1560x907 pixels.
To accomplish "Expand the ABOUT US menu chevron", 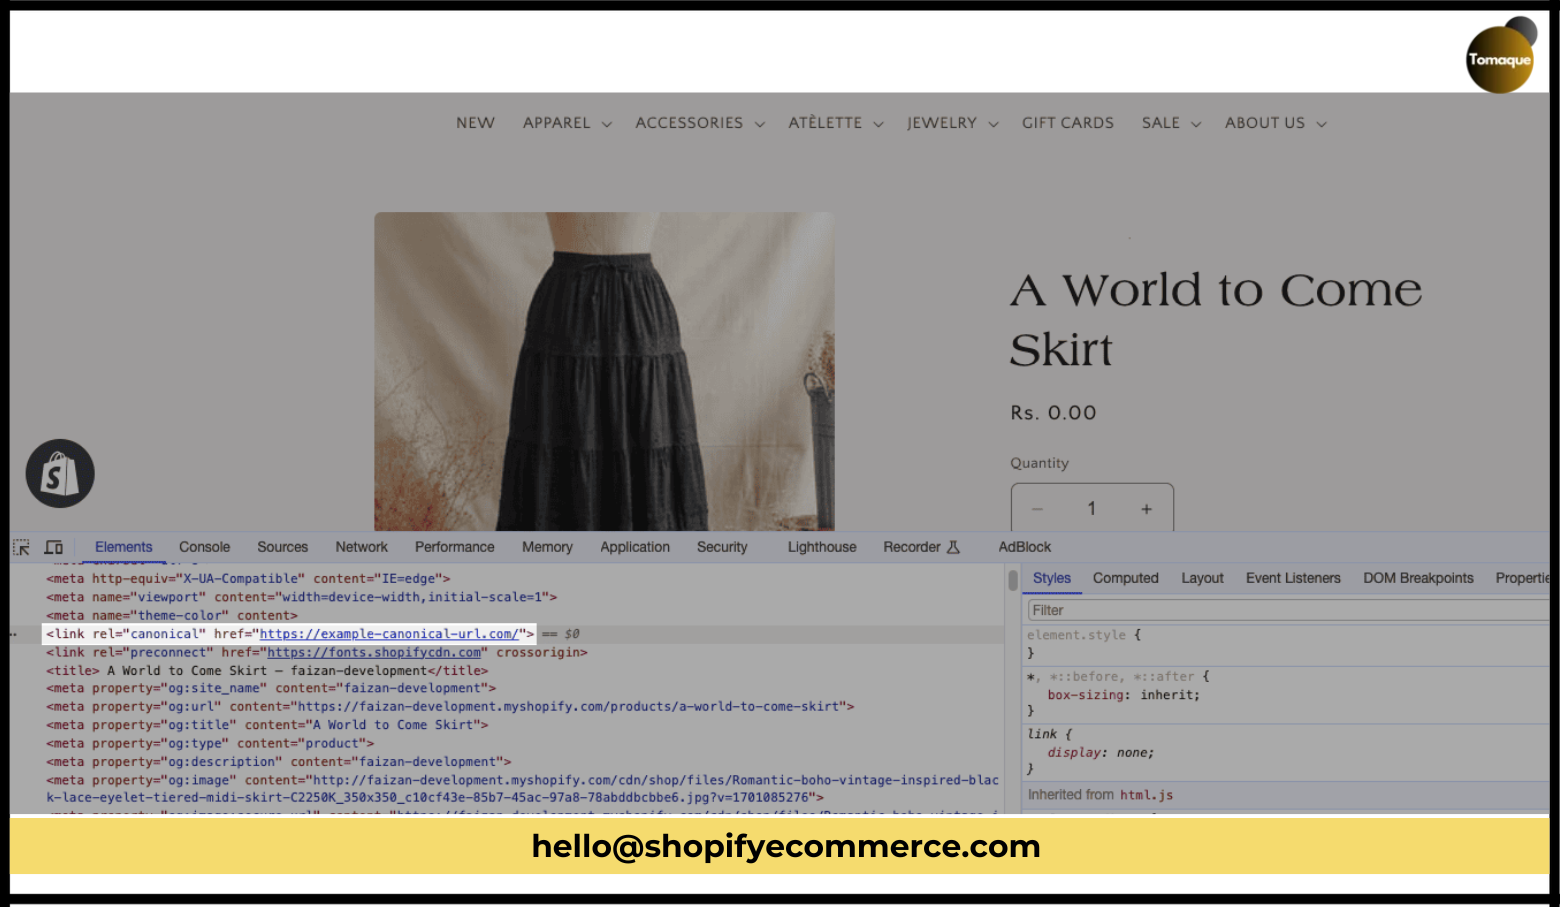I will (x=1321, y=124).
